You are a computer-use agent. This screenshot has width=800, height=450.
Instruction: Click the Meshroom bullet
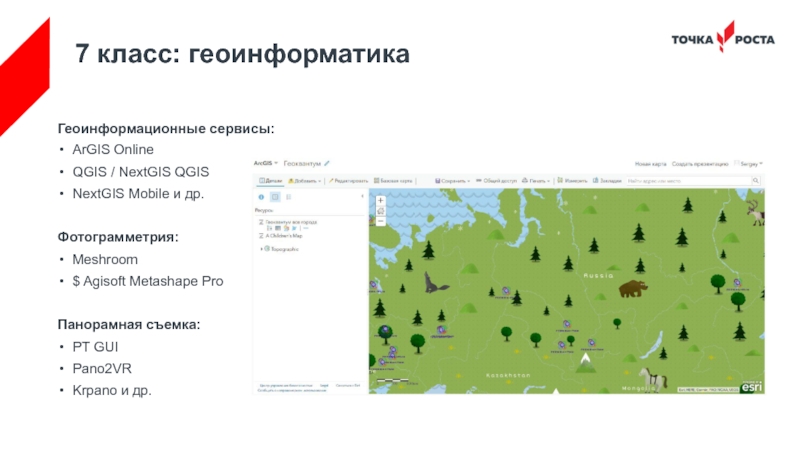(x=105, y=260)
